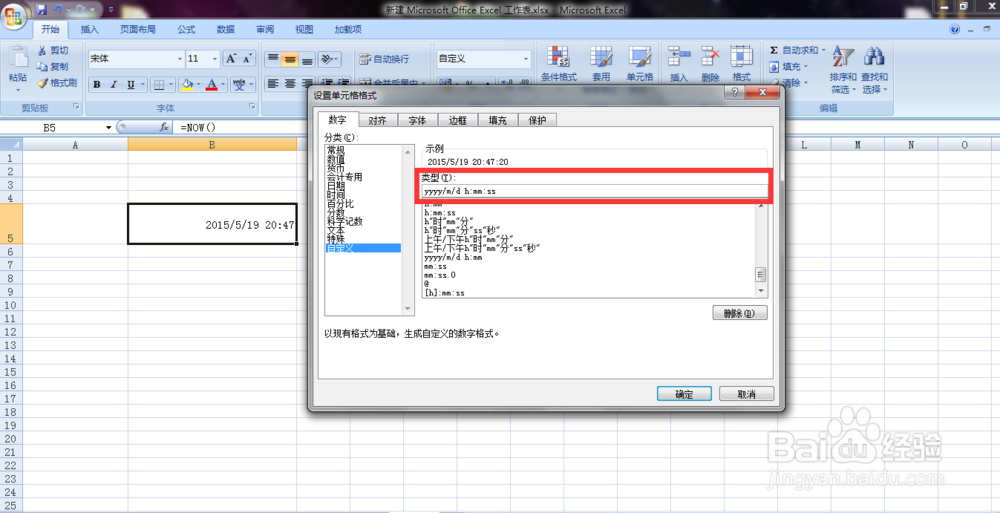Viewport: 1000px width, 513px height.
Task: Open the 填充 tab in dialog
Action: pos(497,120)
